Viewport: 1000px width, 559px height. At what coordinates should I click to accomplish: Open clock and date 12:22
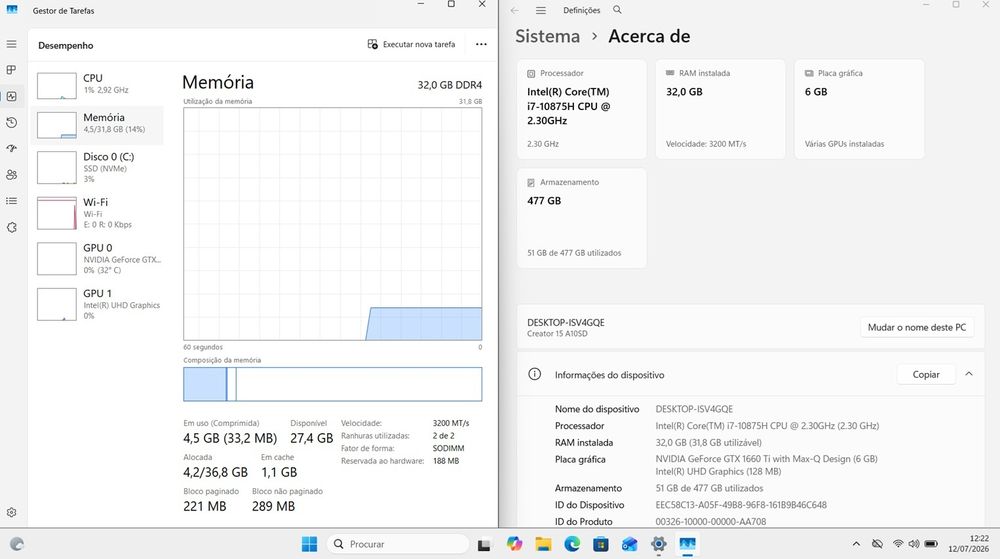(968, 544)
